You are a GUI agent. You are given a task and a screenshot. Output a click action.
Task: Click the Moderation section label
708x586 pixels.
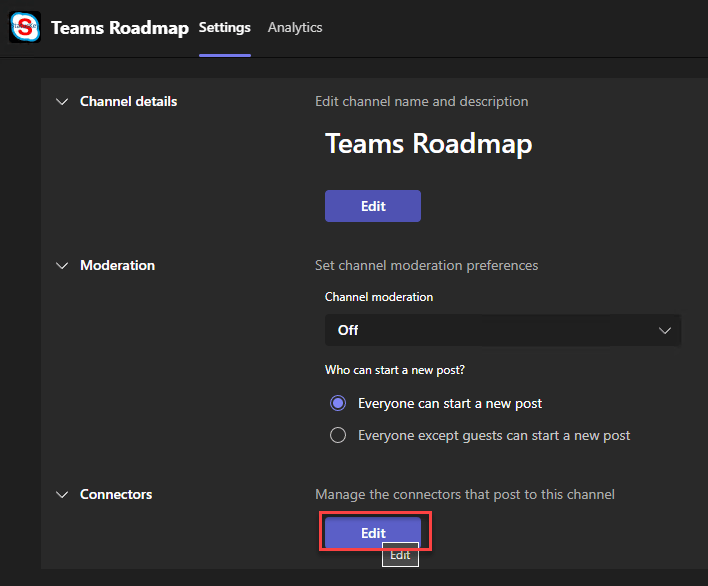coord(117,265)
